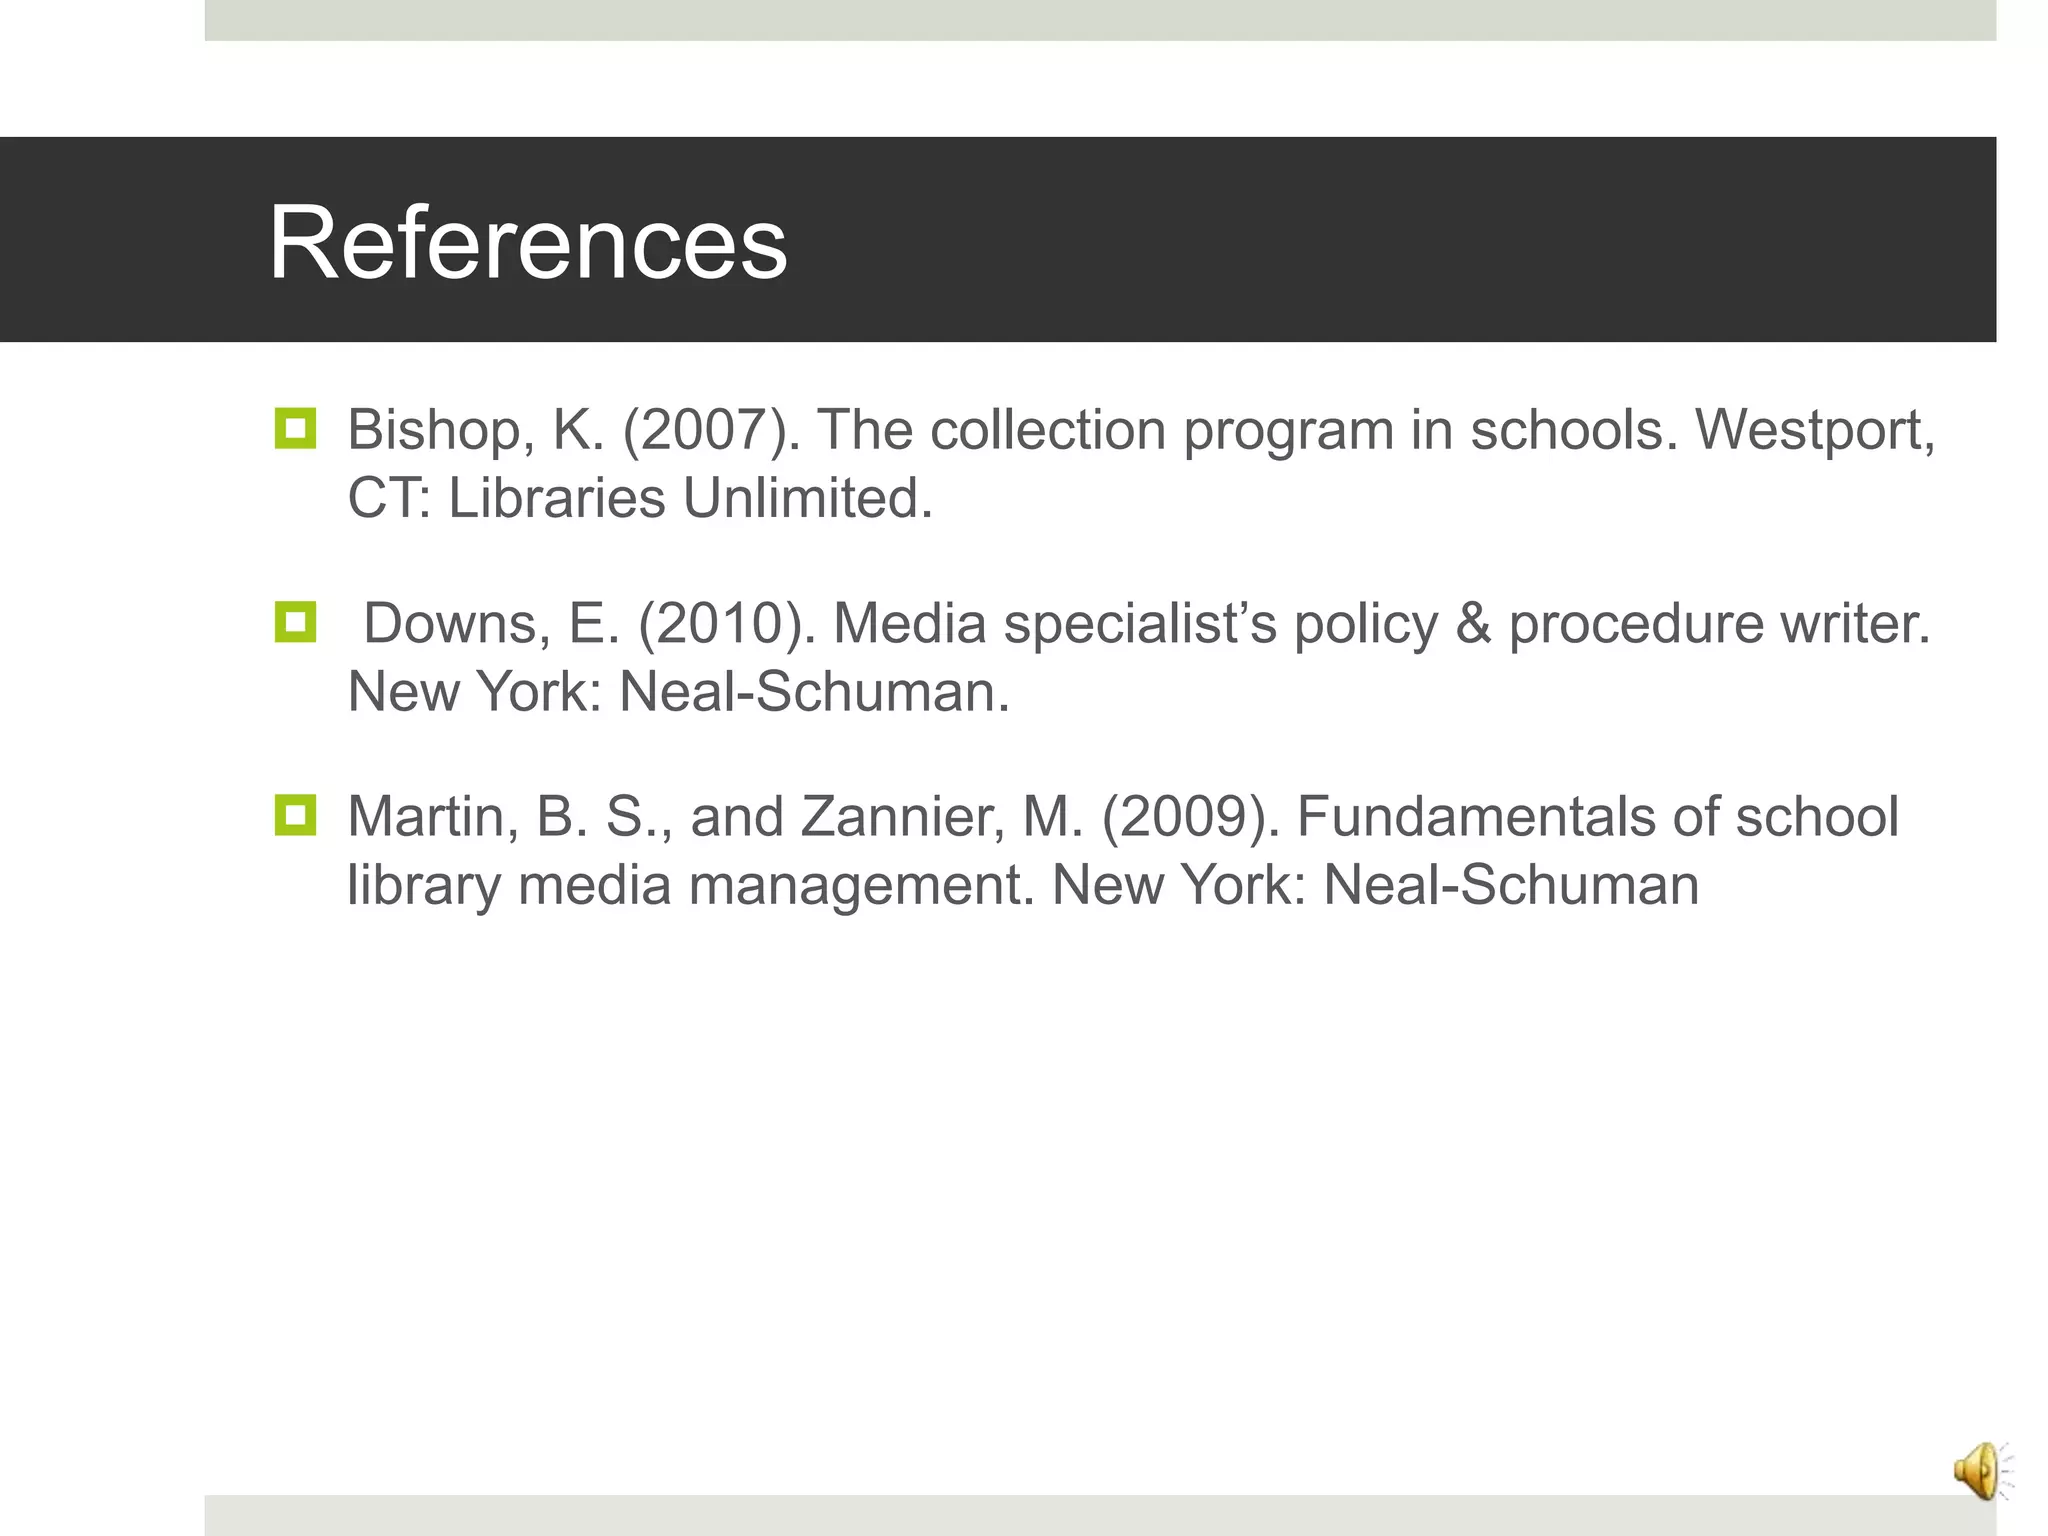Click 'New York: Neal-Schuman.' under Downs entry
This screenshot has width=2048, height=1536.
point(678,691)
